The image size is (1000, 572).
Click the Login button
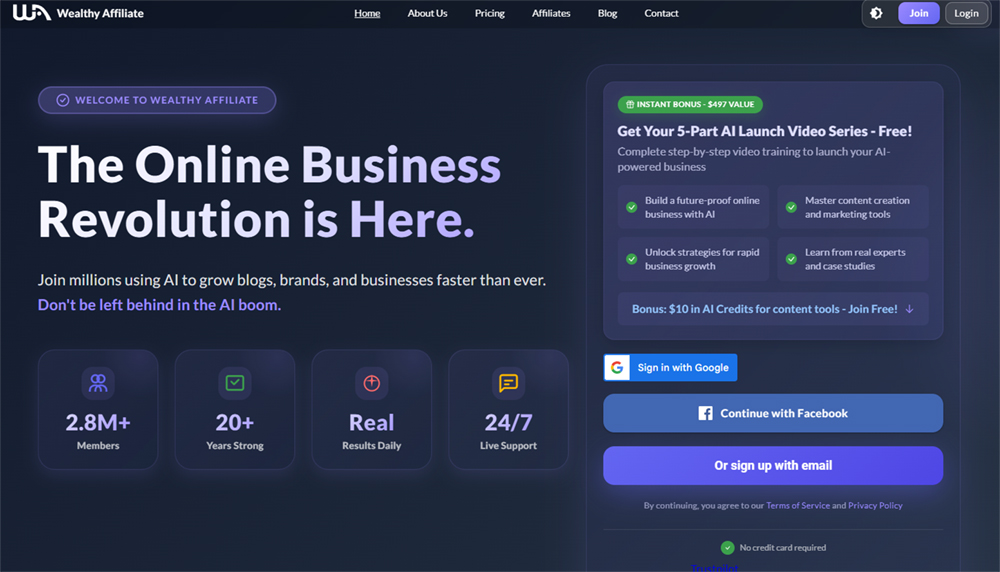(966, 13)
